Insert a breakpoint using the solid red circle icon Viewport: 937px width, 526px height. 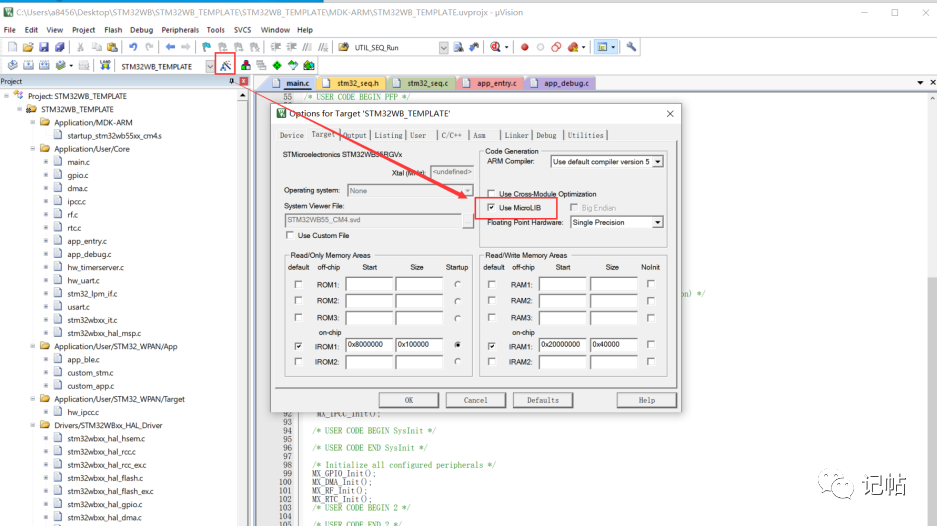[525, 47]
